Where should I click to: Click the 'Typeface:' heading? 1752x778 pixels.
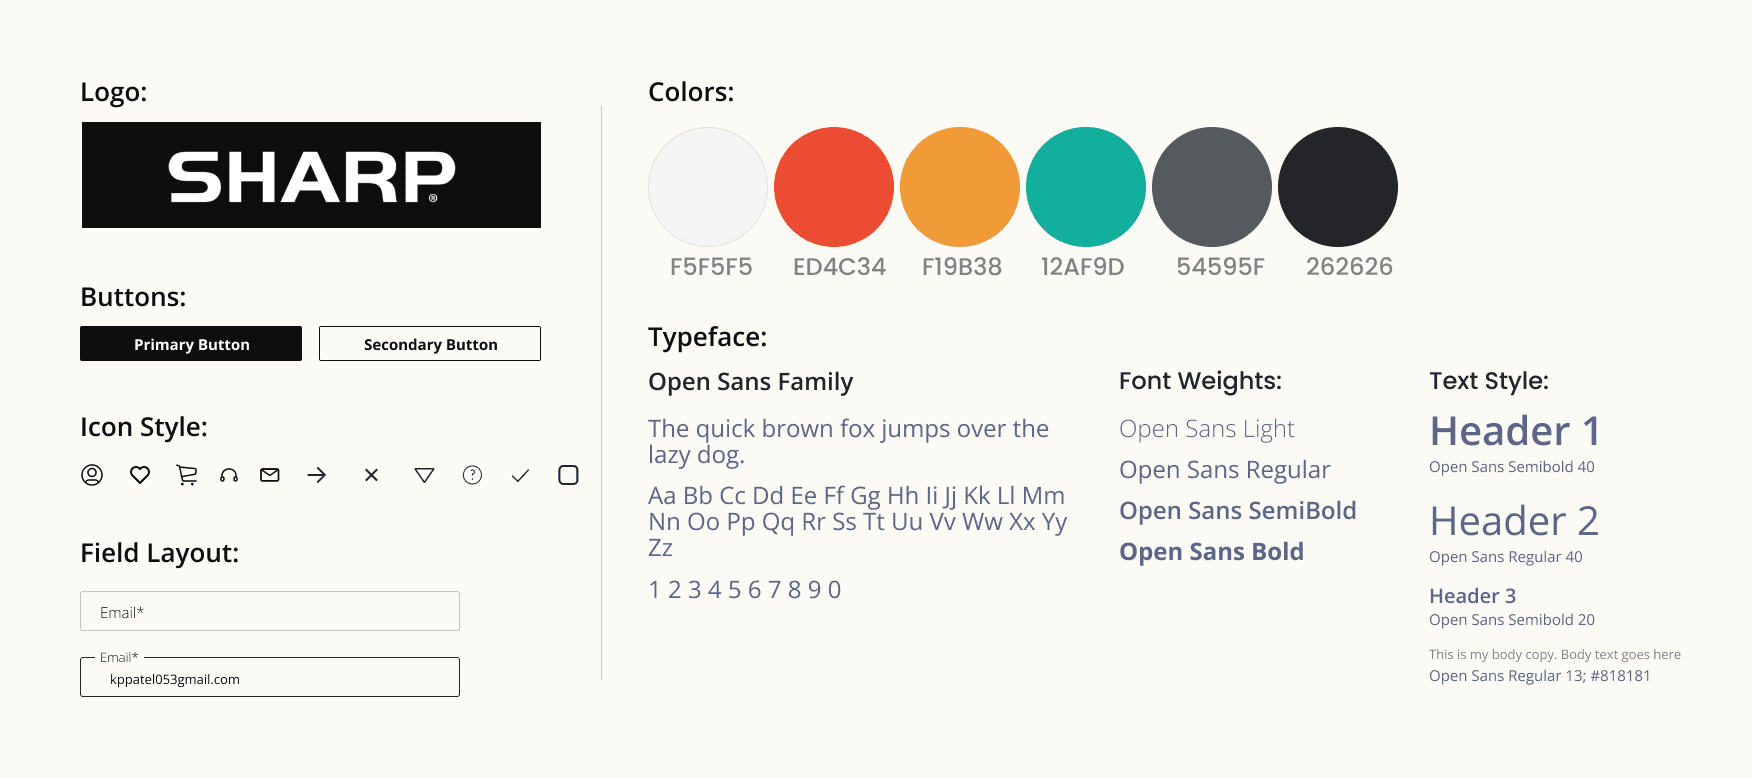click(708, 337)
